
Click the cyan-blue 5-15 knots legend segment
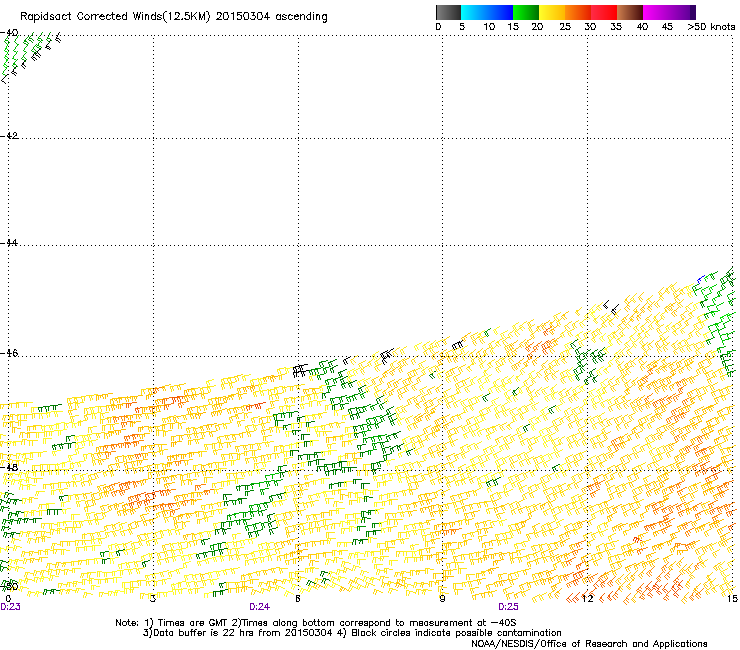[x=487, y=12]
